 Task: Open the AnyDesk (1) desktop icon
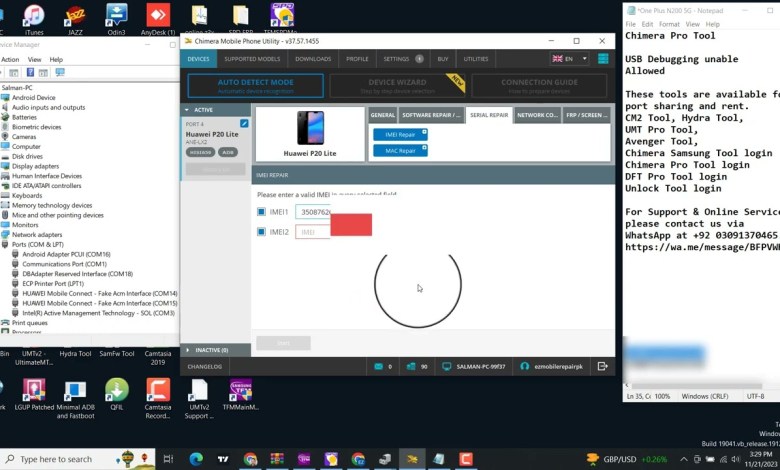(158, 19)
